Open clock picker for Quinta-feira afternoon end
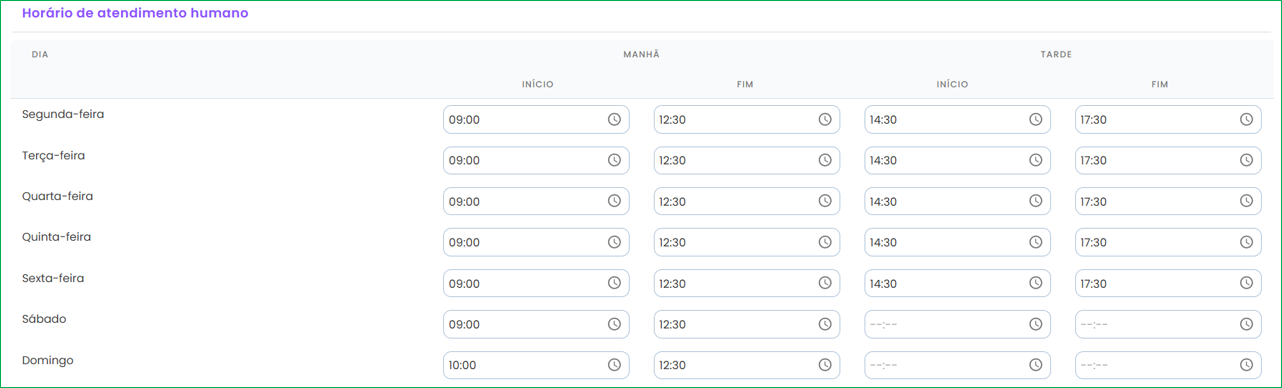The height and width of the screenshot is (388, 1282). (x=1247, y=242)
